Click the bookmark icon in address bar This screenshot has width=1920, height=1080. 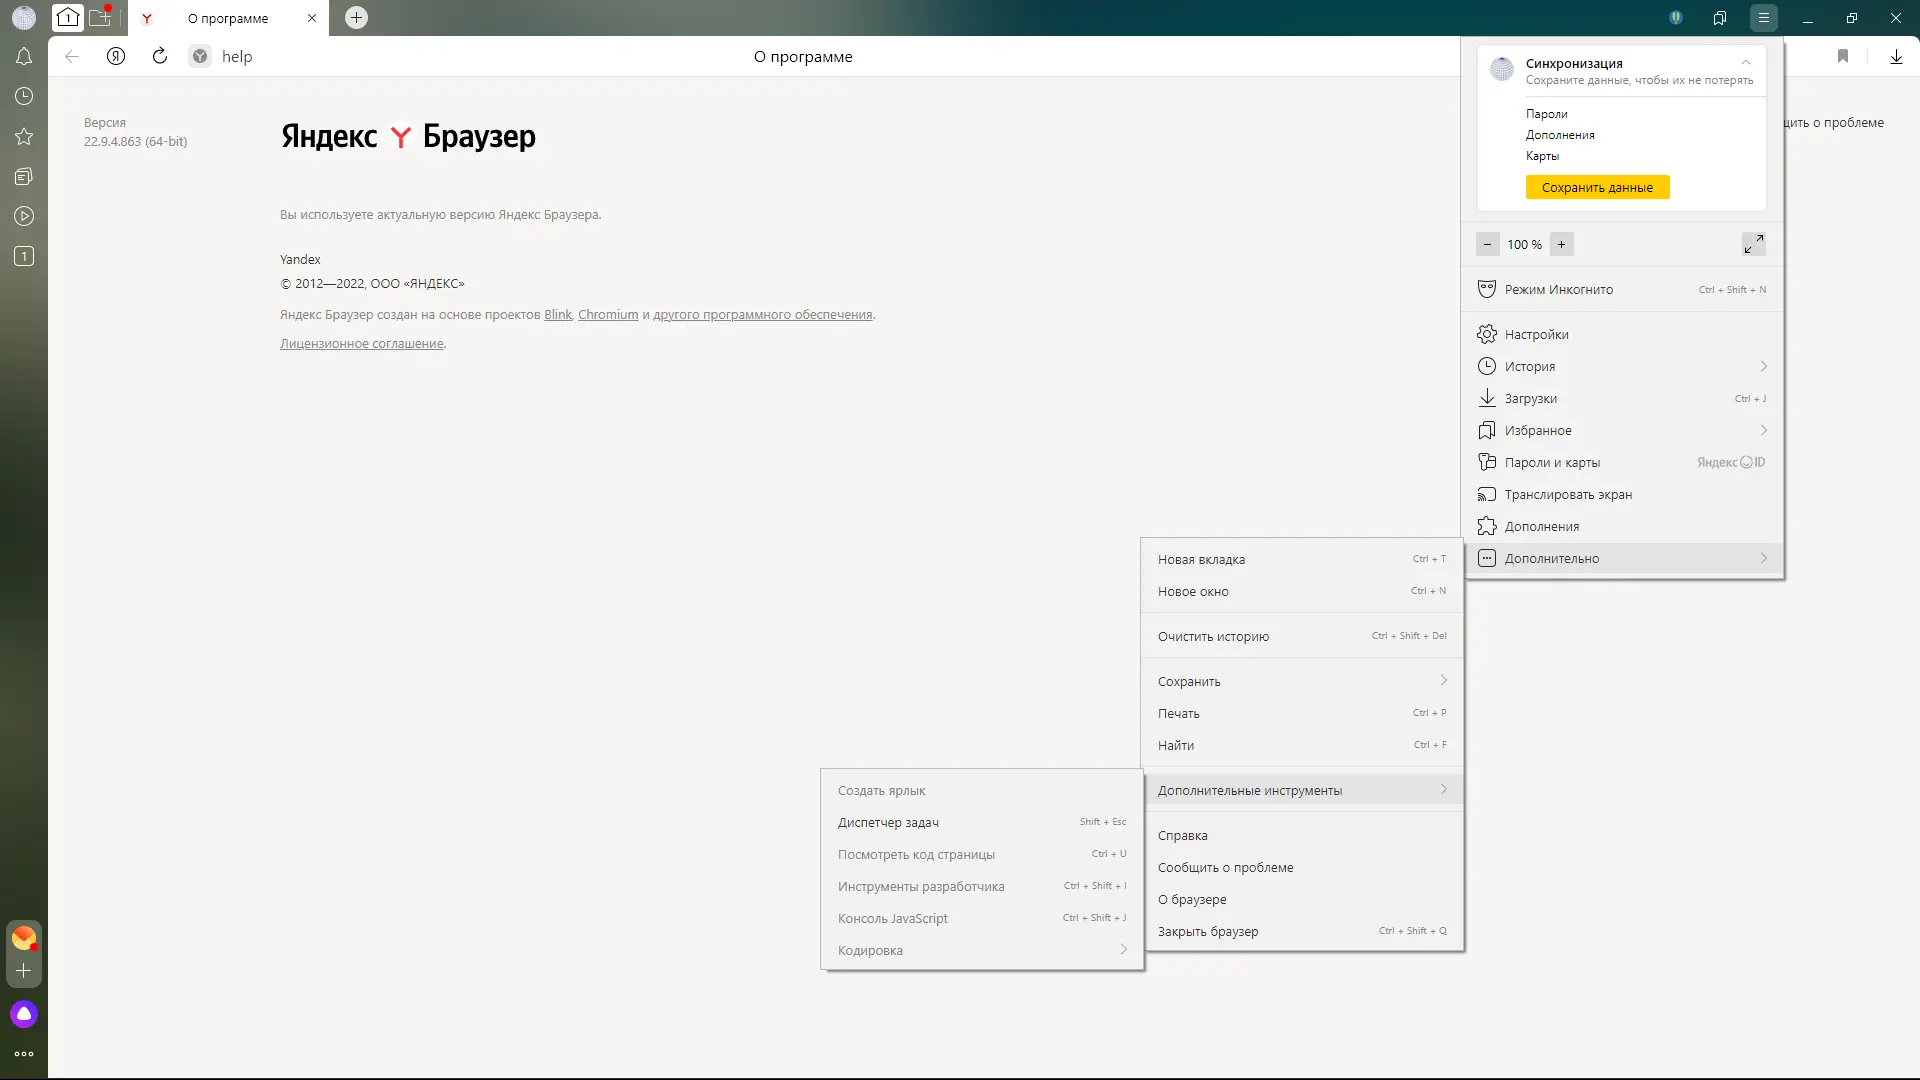tap(1842, 57)
